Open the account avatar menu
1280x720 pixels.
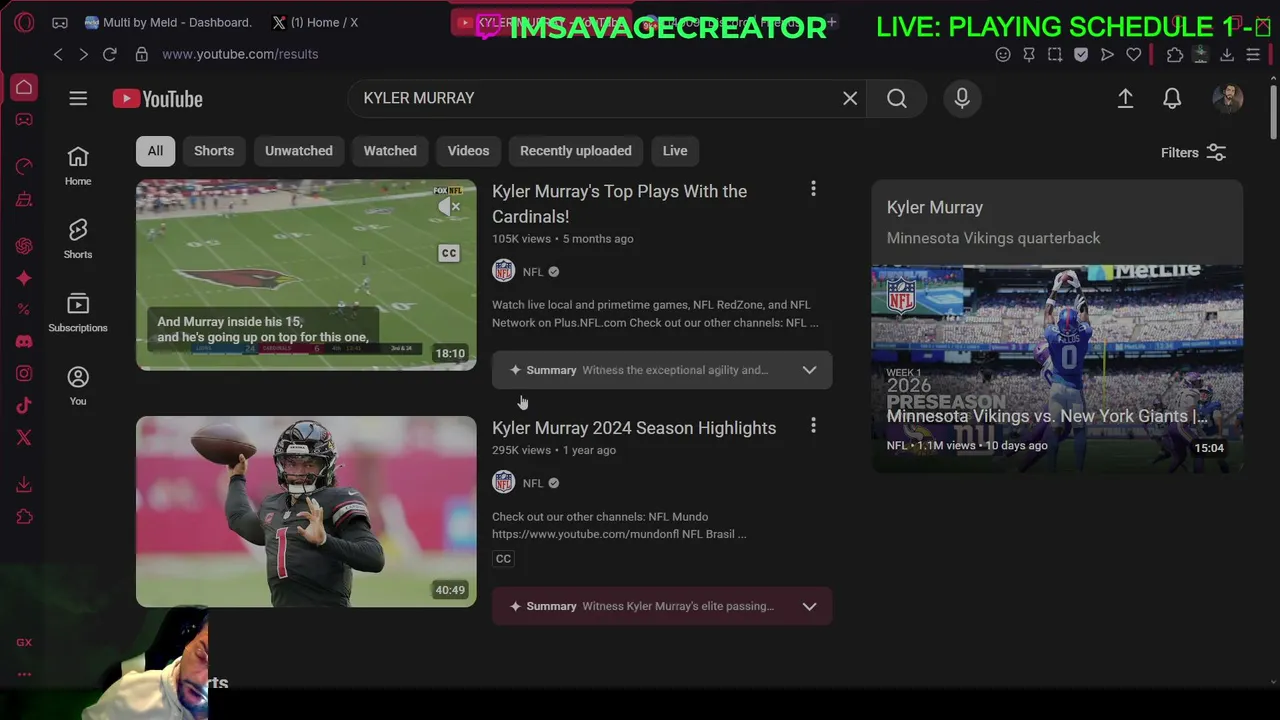(1228, 98)
